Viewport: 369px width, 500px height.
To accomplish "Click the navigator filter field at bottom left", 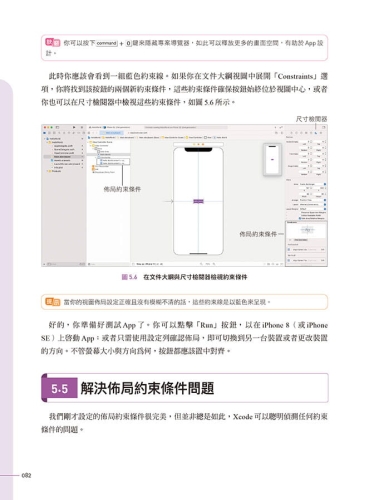I will click(64, 264).
